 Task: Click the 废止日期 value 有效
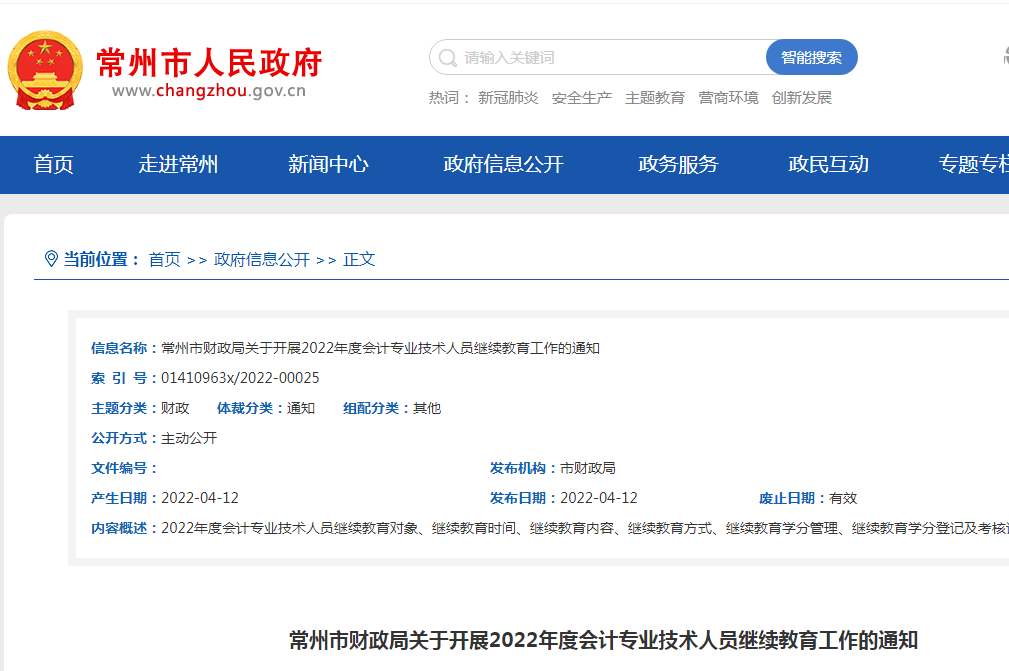point(843,498)
